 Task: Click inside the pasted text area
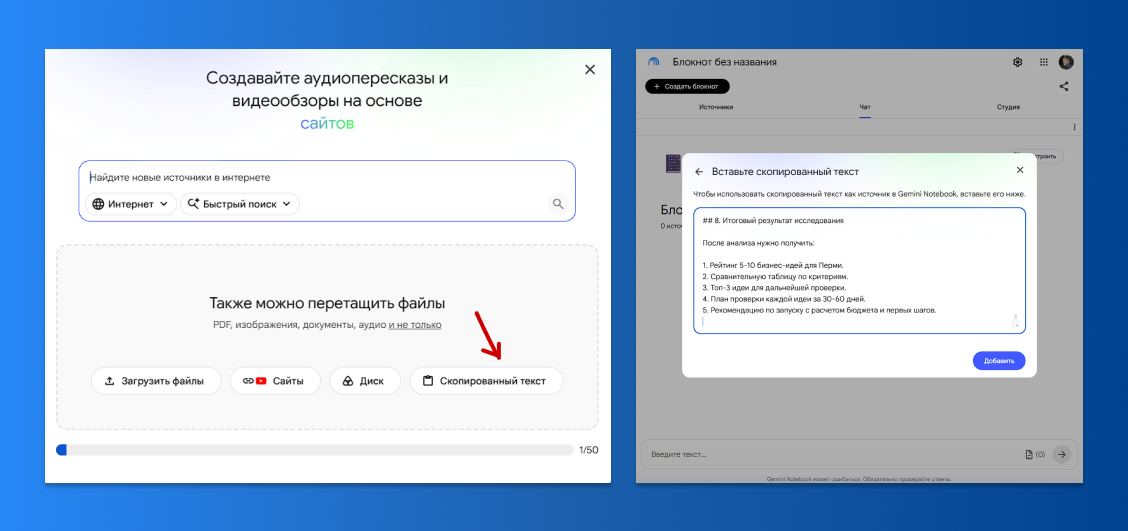pyautogui.click(x=860, y=271)
